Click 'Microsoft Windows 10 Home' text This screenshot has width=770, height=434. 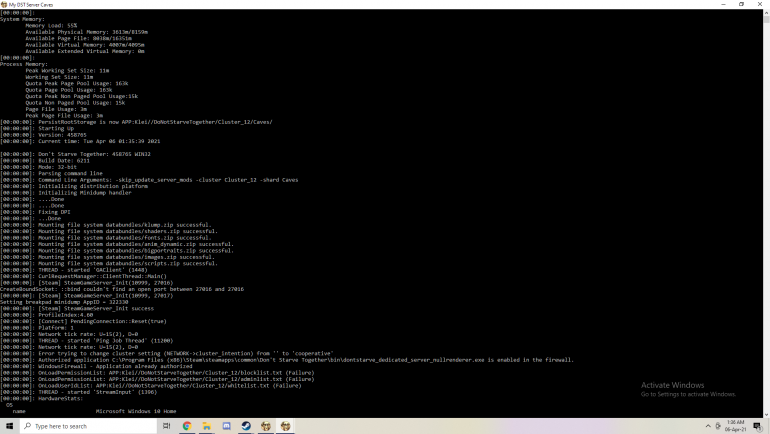(x=136, y=411)
